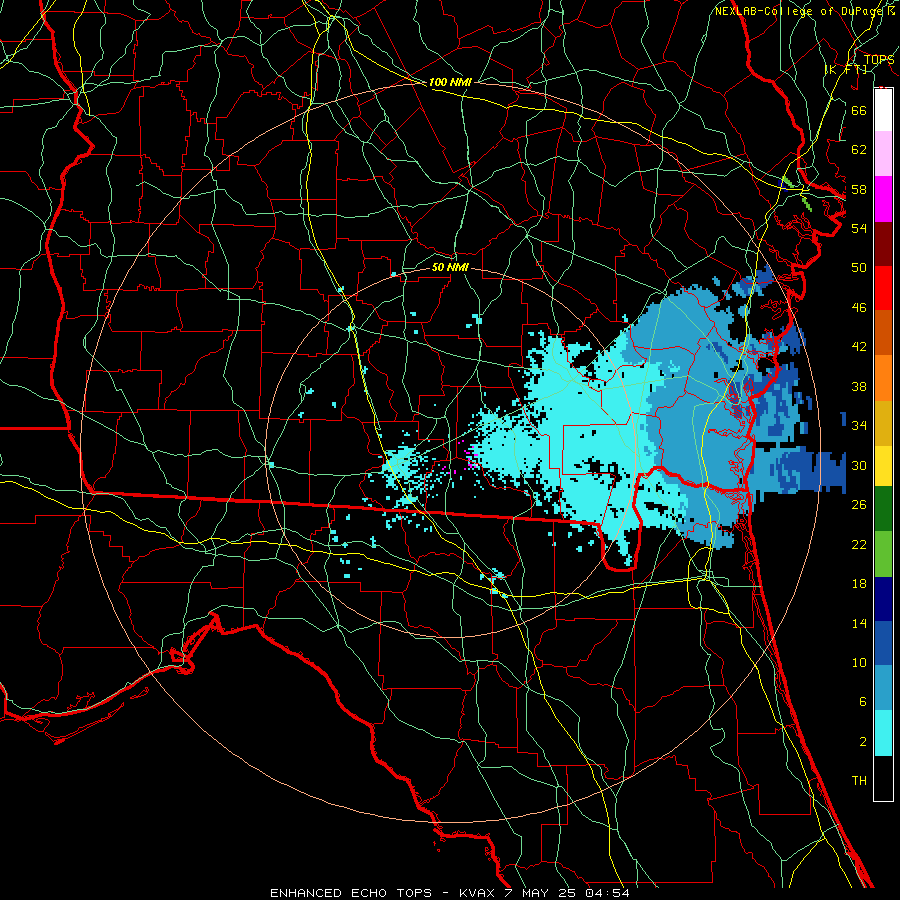Select the magenta legend swatch
The height and width of the screenshot is (900, 900).
point(883,199)
